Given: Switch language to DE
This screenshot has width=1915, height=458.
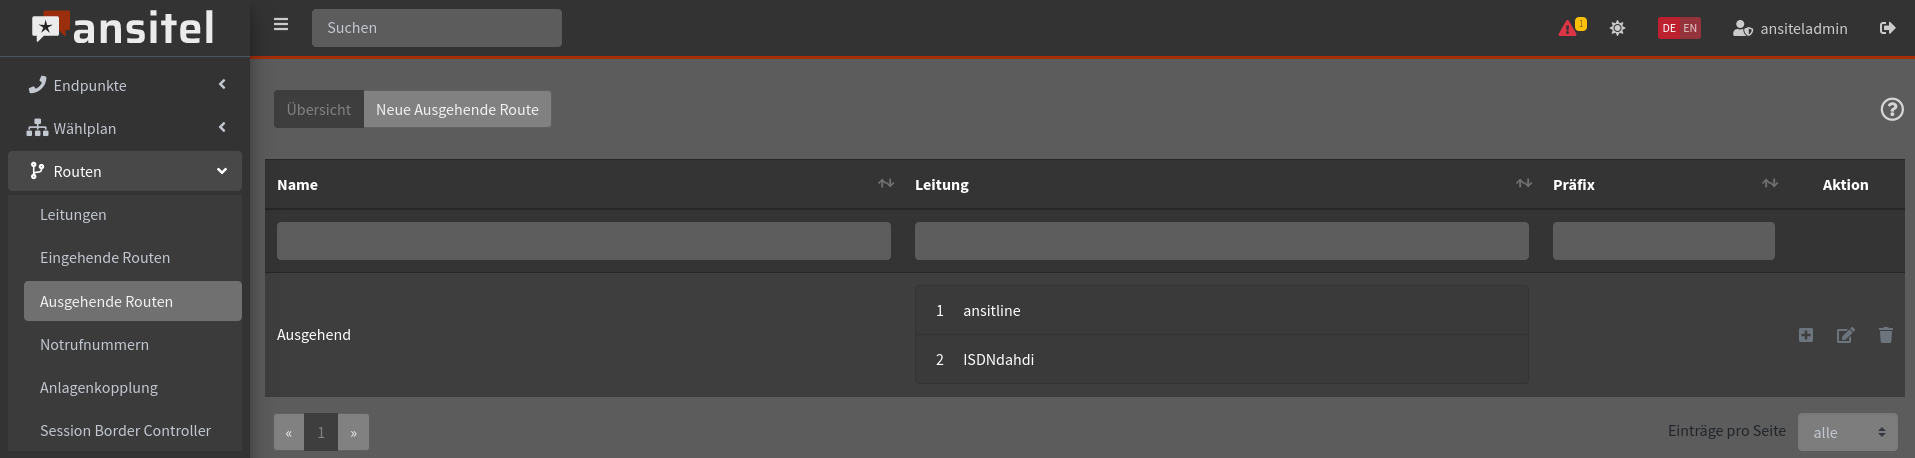Looking at the screenshot, I should pos(1668,28).
